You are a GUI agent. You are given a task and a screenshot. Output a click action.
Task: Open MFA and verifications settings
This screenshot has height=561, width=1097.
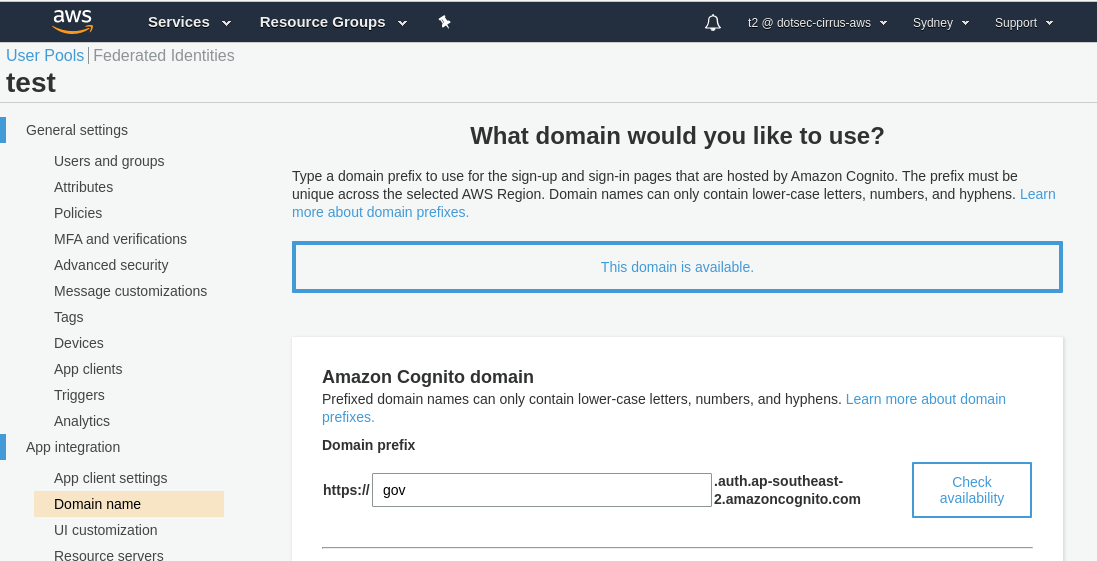click(x=120, y=239)
